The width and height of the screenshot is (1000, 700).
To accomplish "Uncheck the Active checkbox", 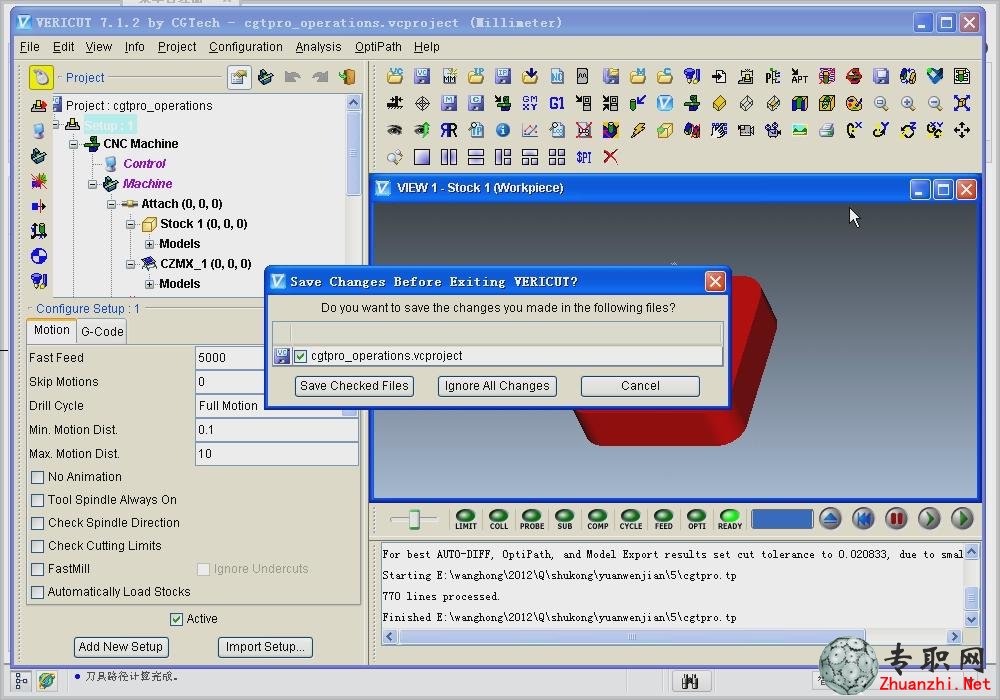I will [x=176, y=619].
